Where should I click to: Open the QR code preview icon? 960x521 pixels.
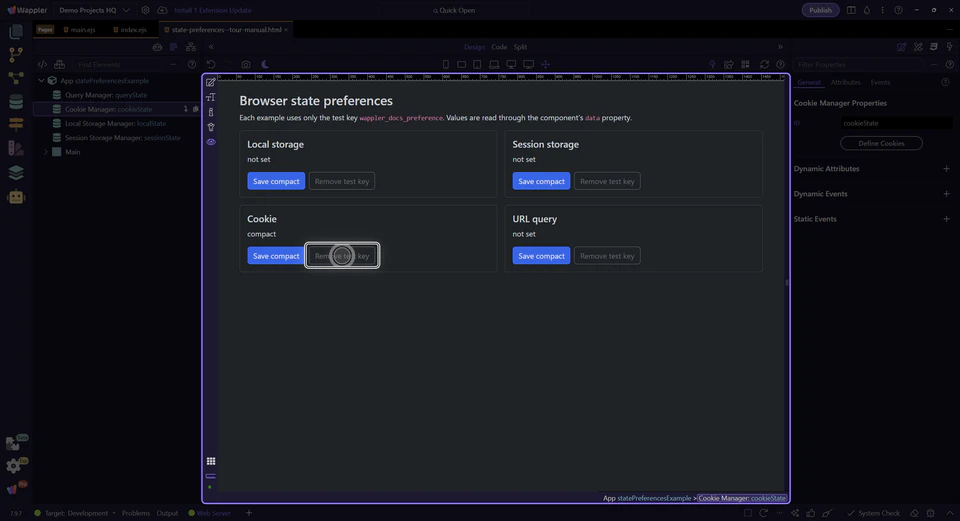pyautogui.click(x=745, y=64)
